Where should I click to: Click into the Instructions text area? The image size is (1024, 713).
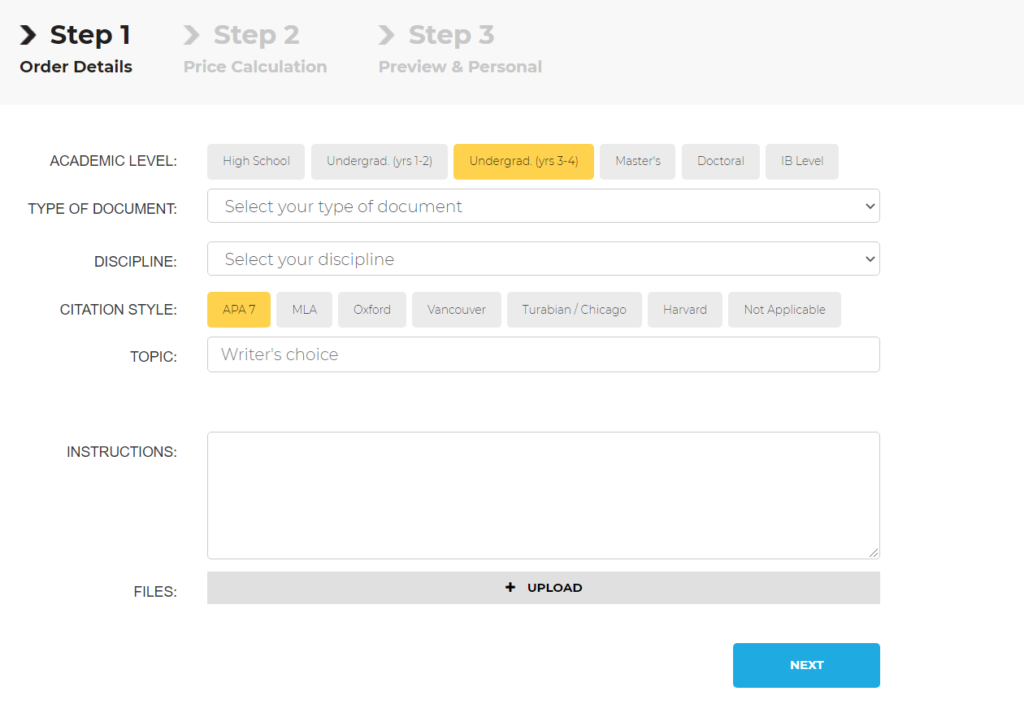pos(543,496)
